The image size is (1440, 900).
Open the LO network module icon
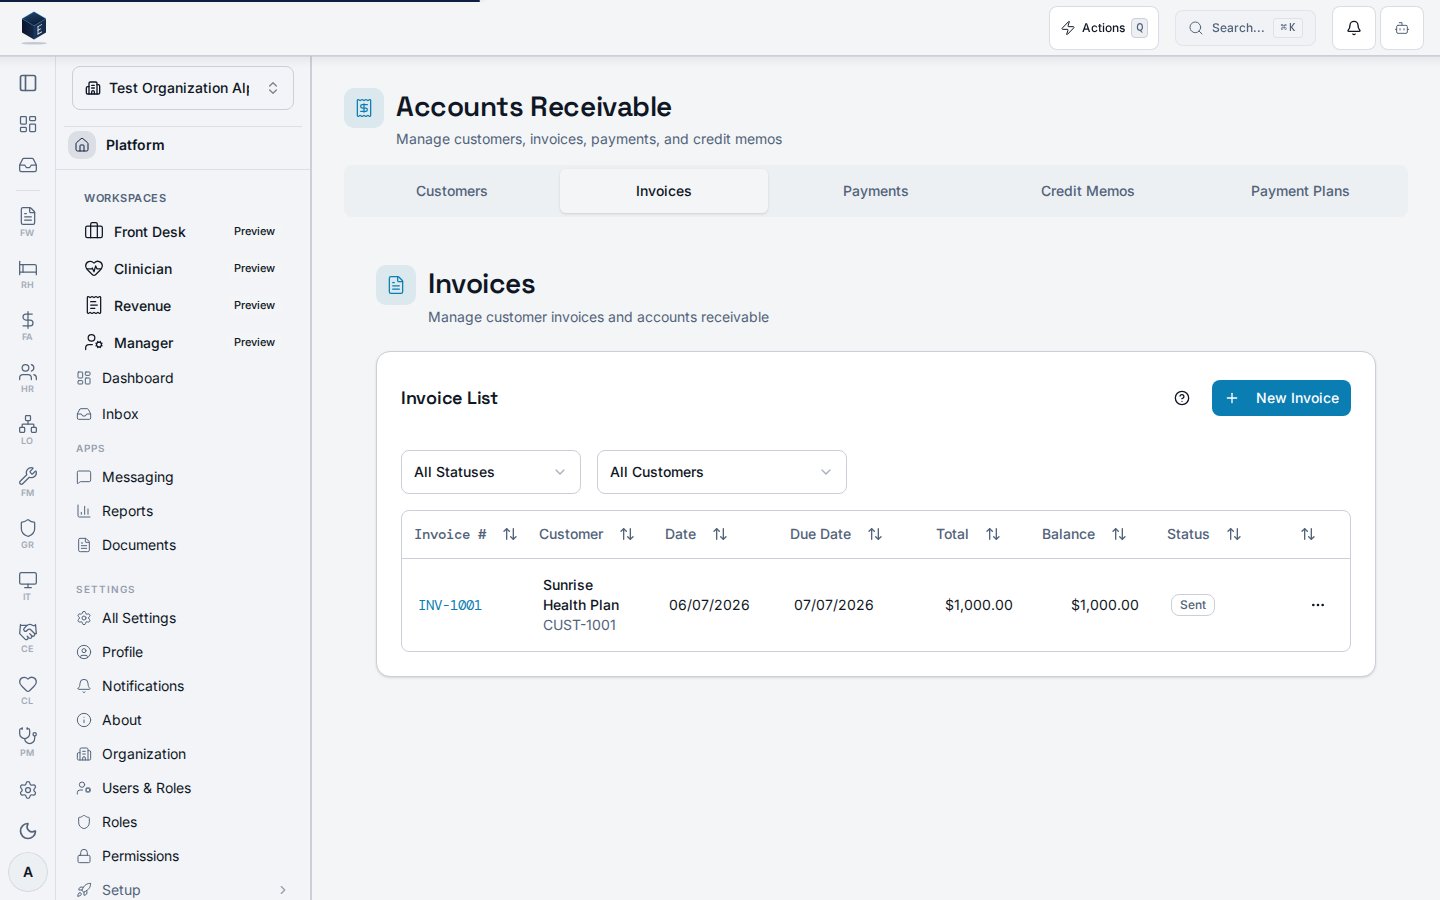pos(28,429)
